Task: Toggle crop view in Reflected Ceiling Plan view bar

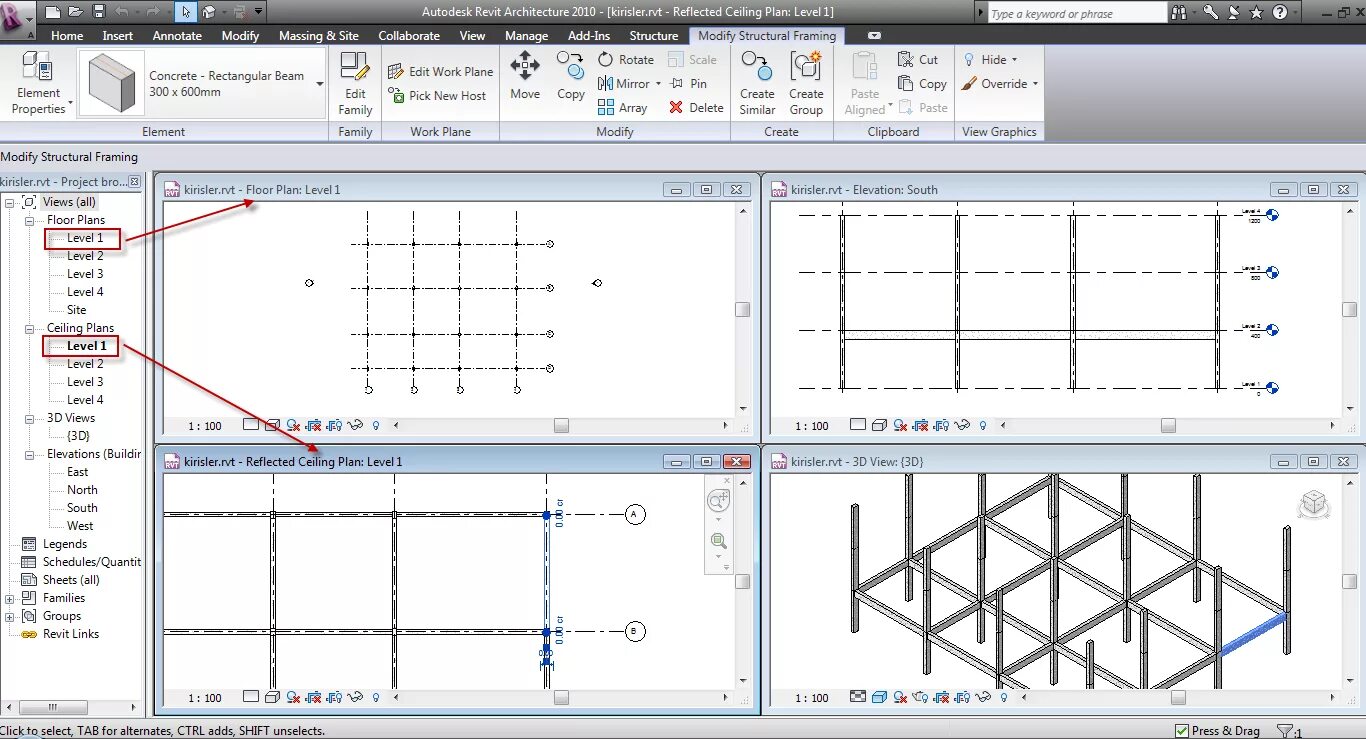Action: pos(315,697)
